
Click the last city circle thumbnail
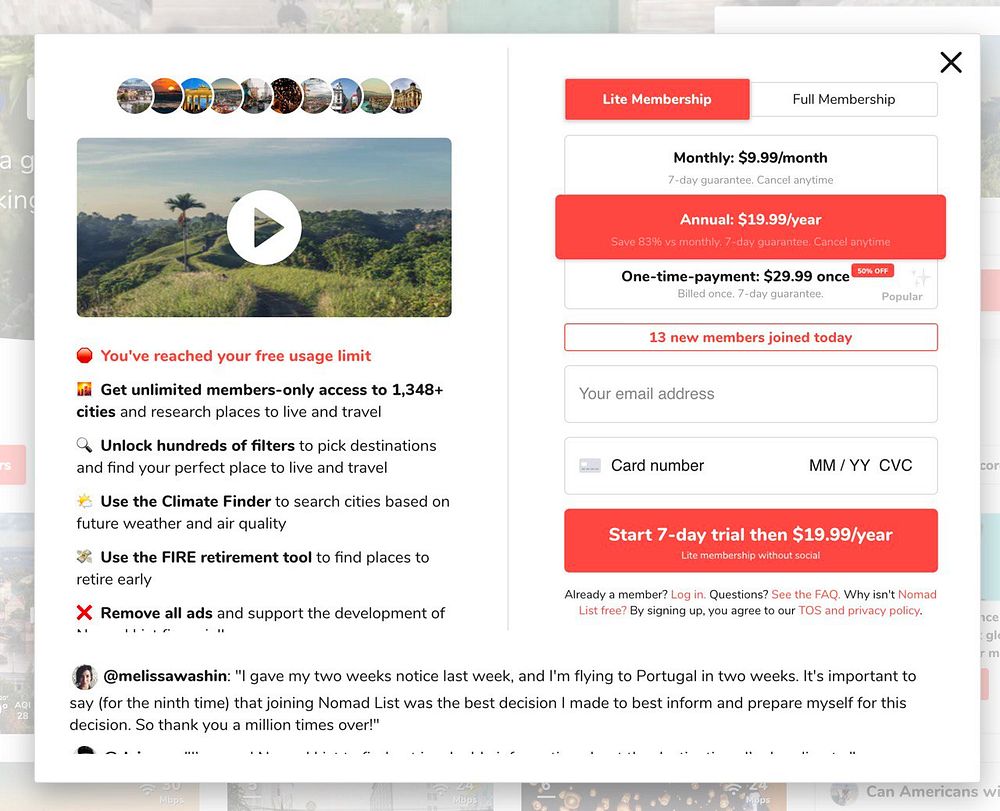(x=406, y=96)
